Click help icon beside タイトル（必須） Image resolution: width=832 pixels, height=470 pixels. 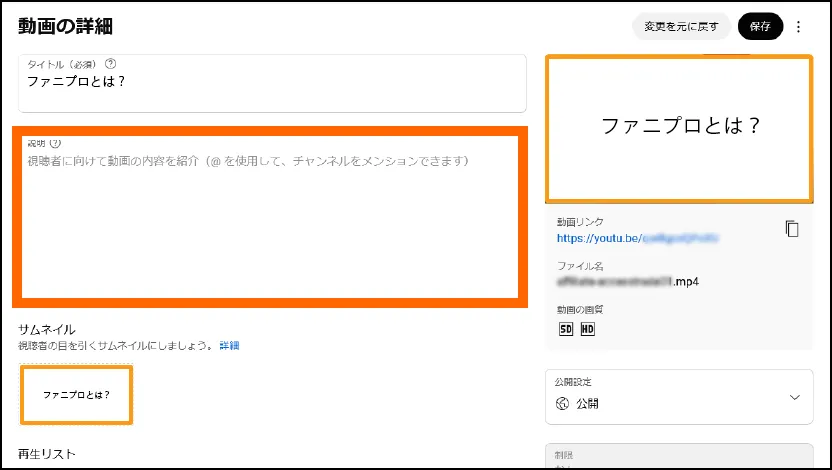pos(110,64)
